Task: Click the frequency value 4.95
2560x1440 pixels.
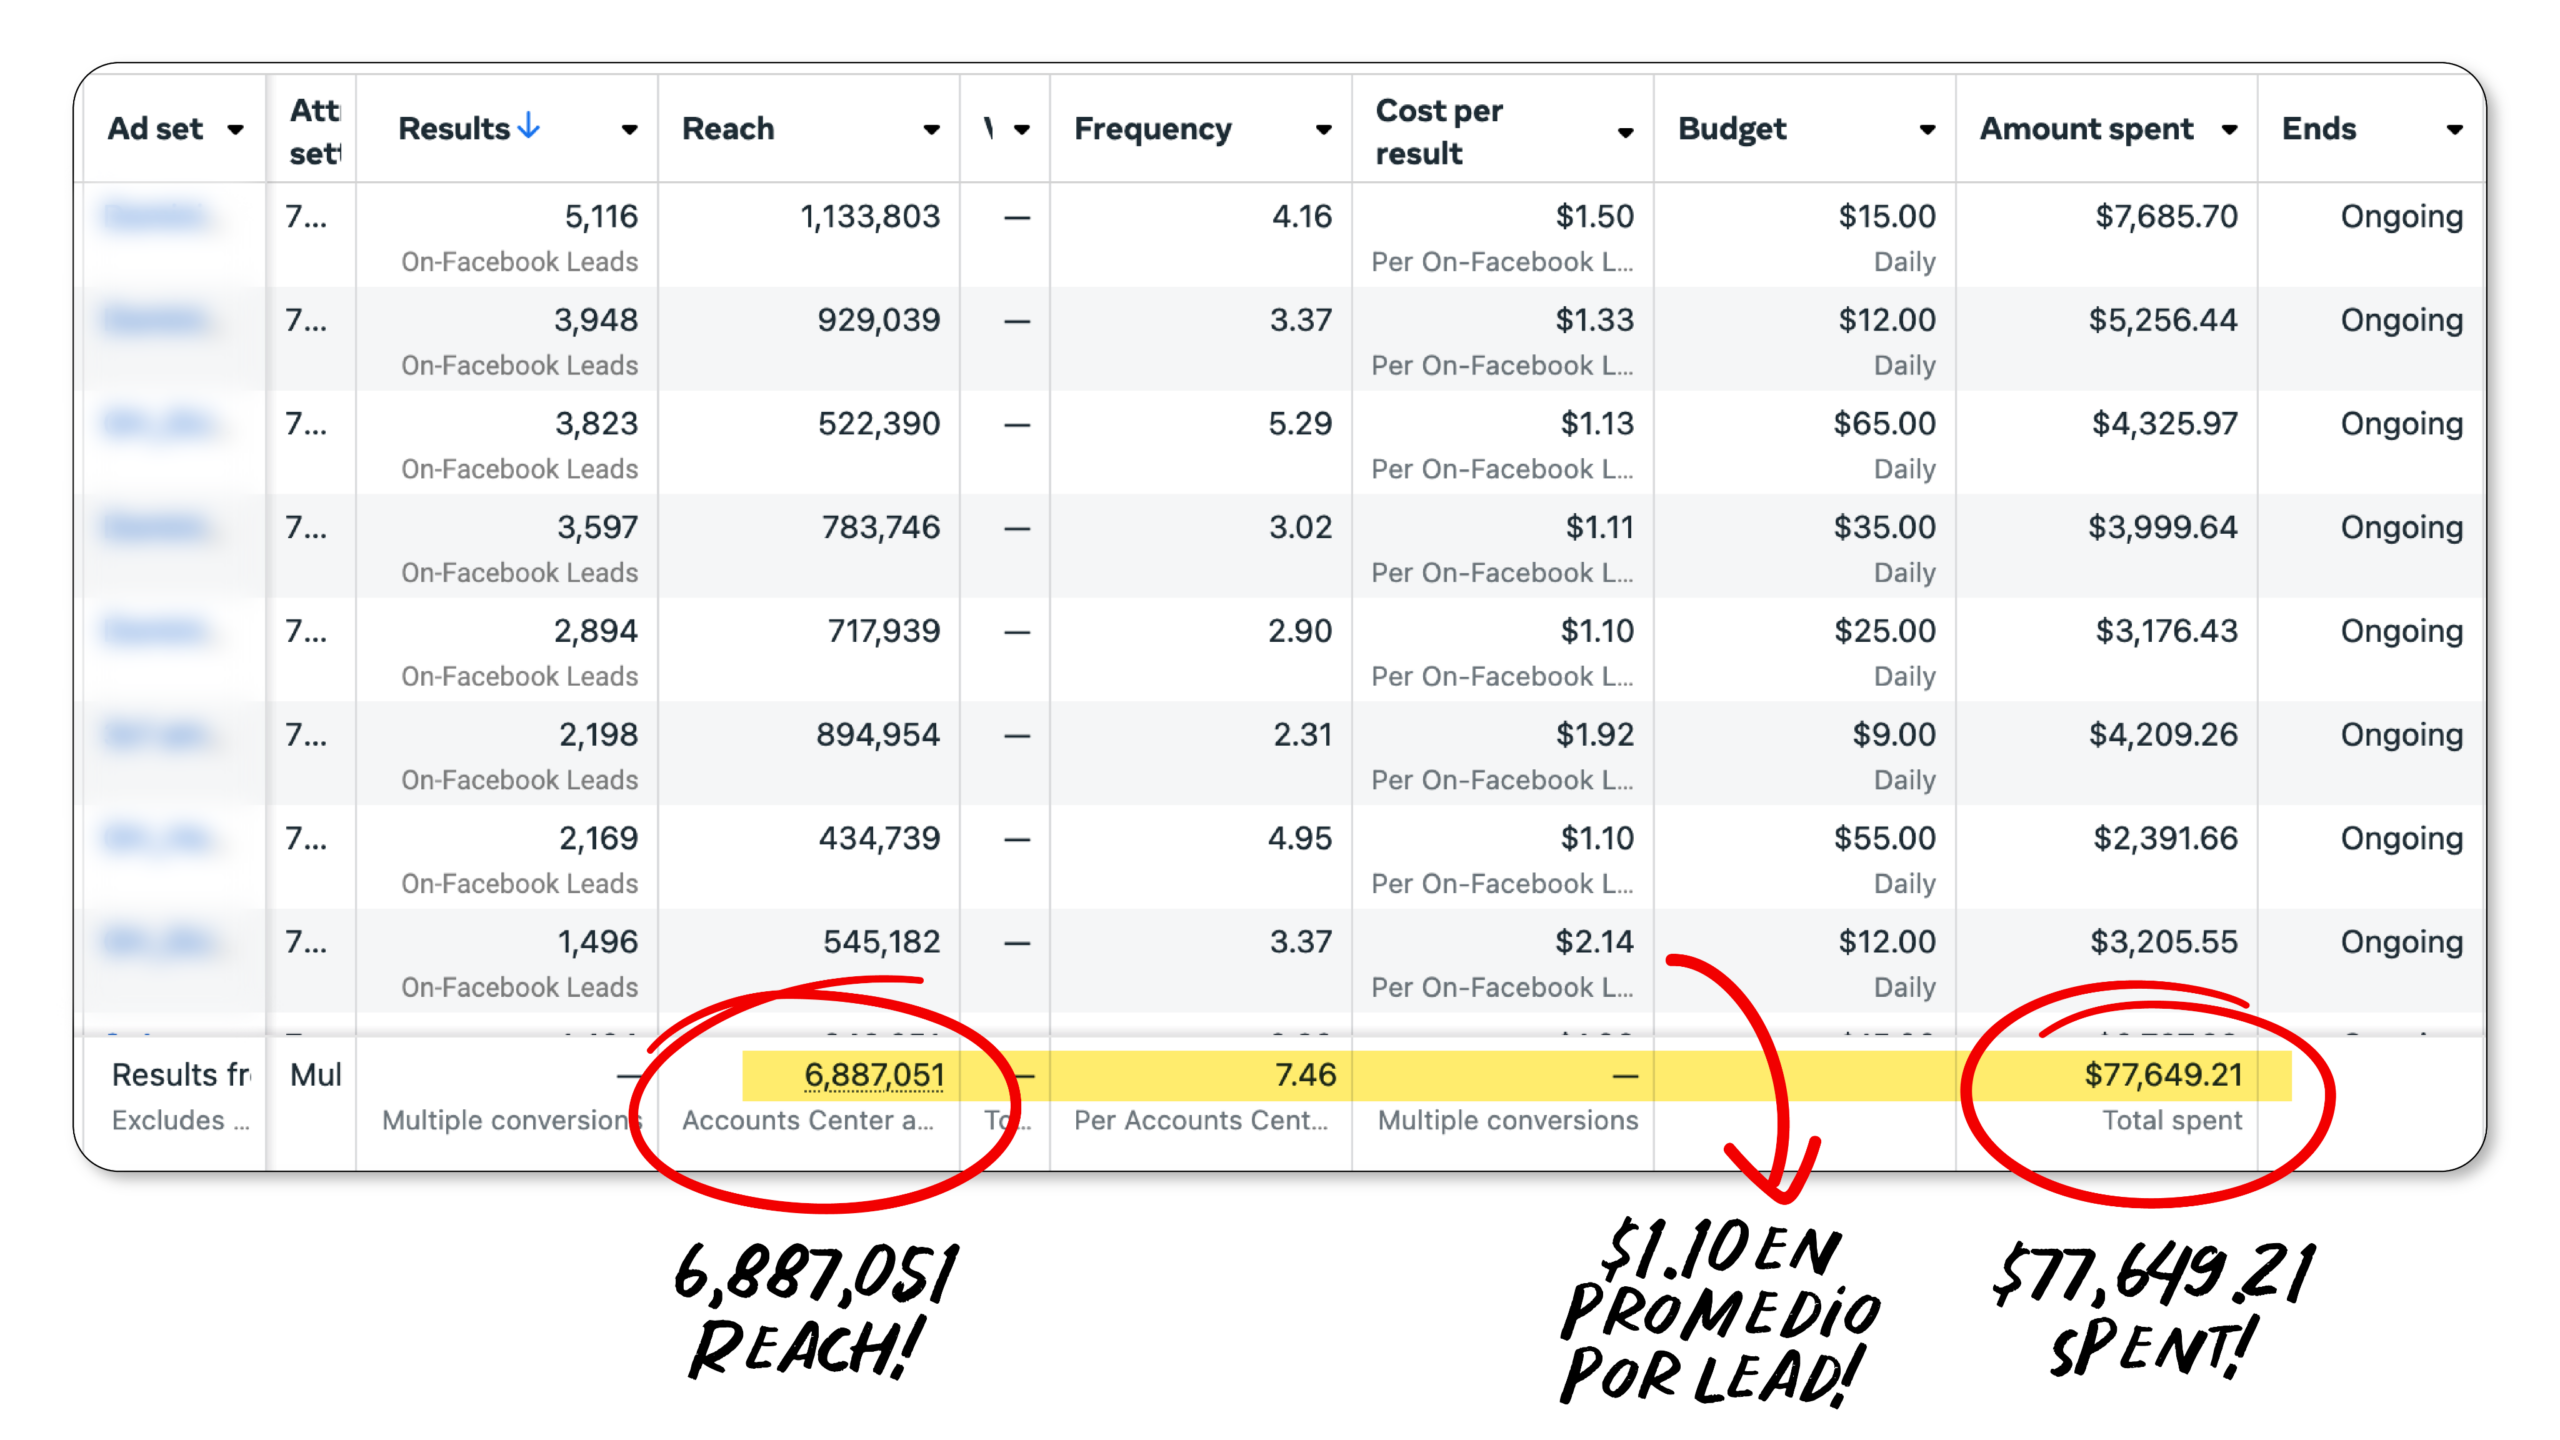Action: tap(1300, 838)
